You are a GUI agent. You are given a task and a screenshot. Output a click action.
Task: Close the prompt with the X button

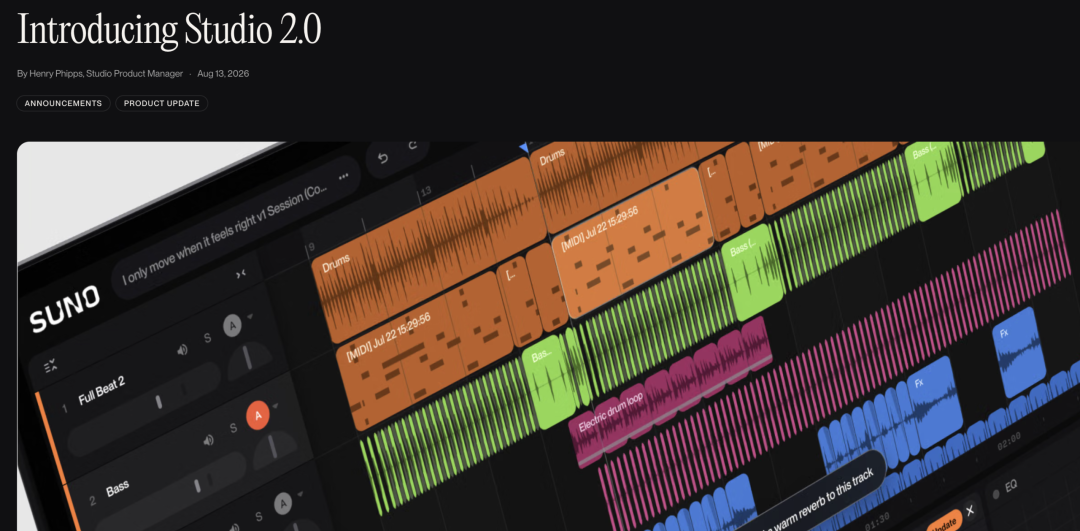pos(970,510)
